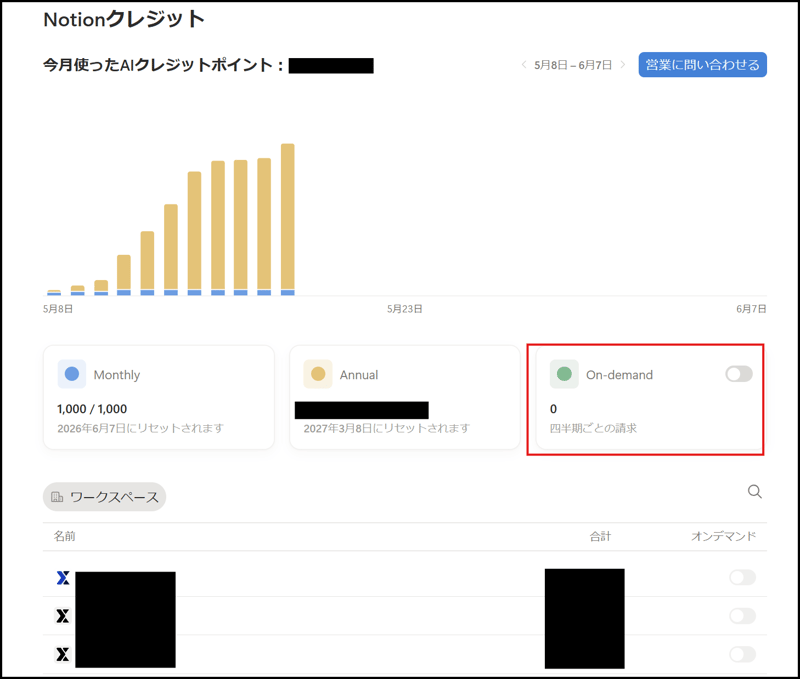
Task: Click the 合計 column header
Action: [600, 536]
